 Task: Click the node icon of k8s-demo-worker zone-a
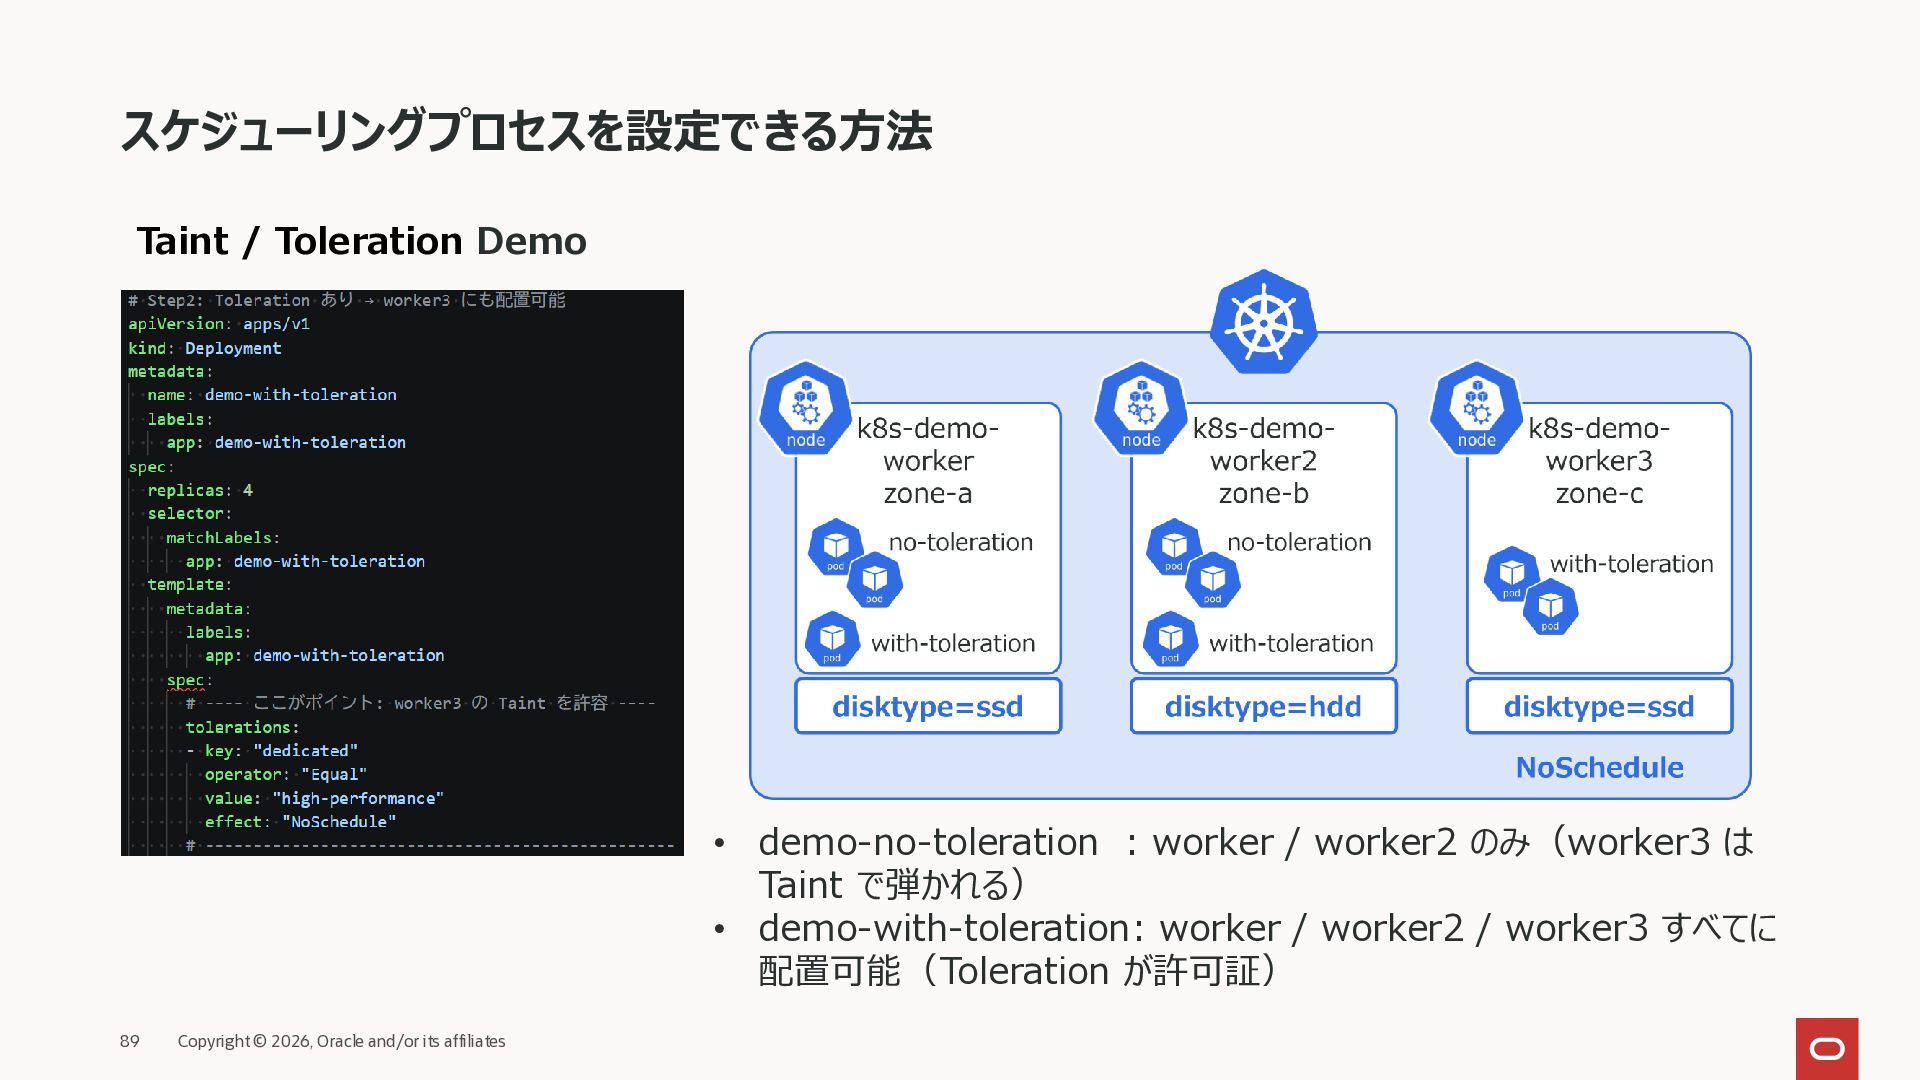pos(805,410)
